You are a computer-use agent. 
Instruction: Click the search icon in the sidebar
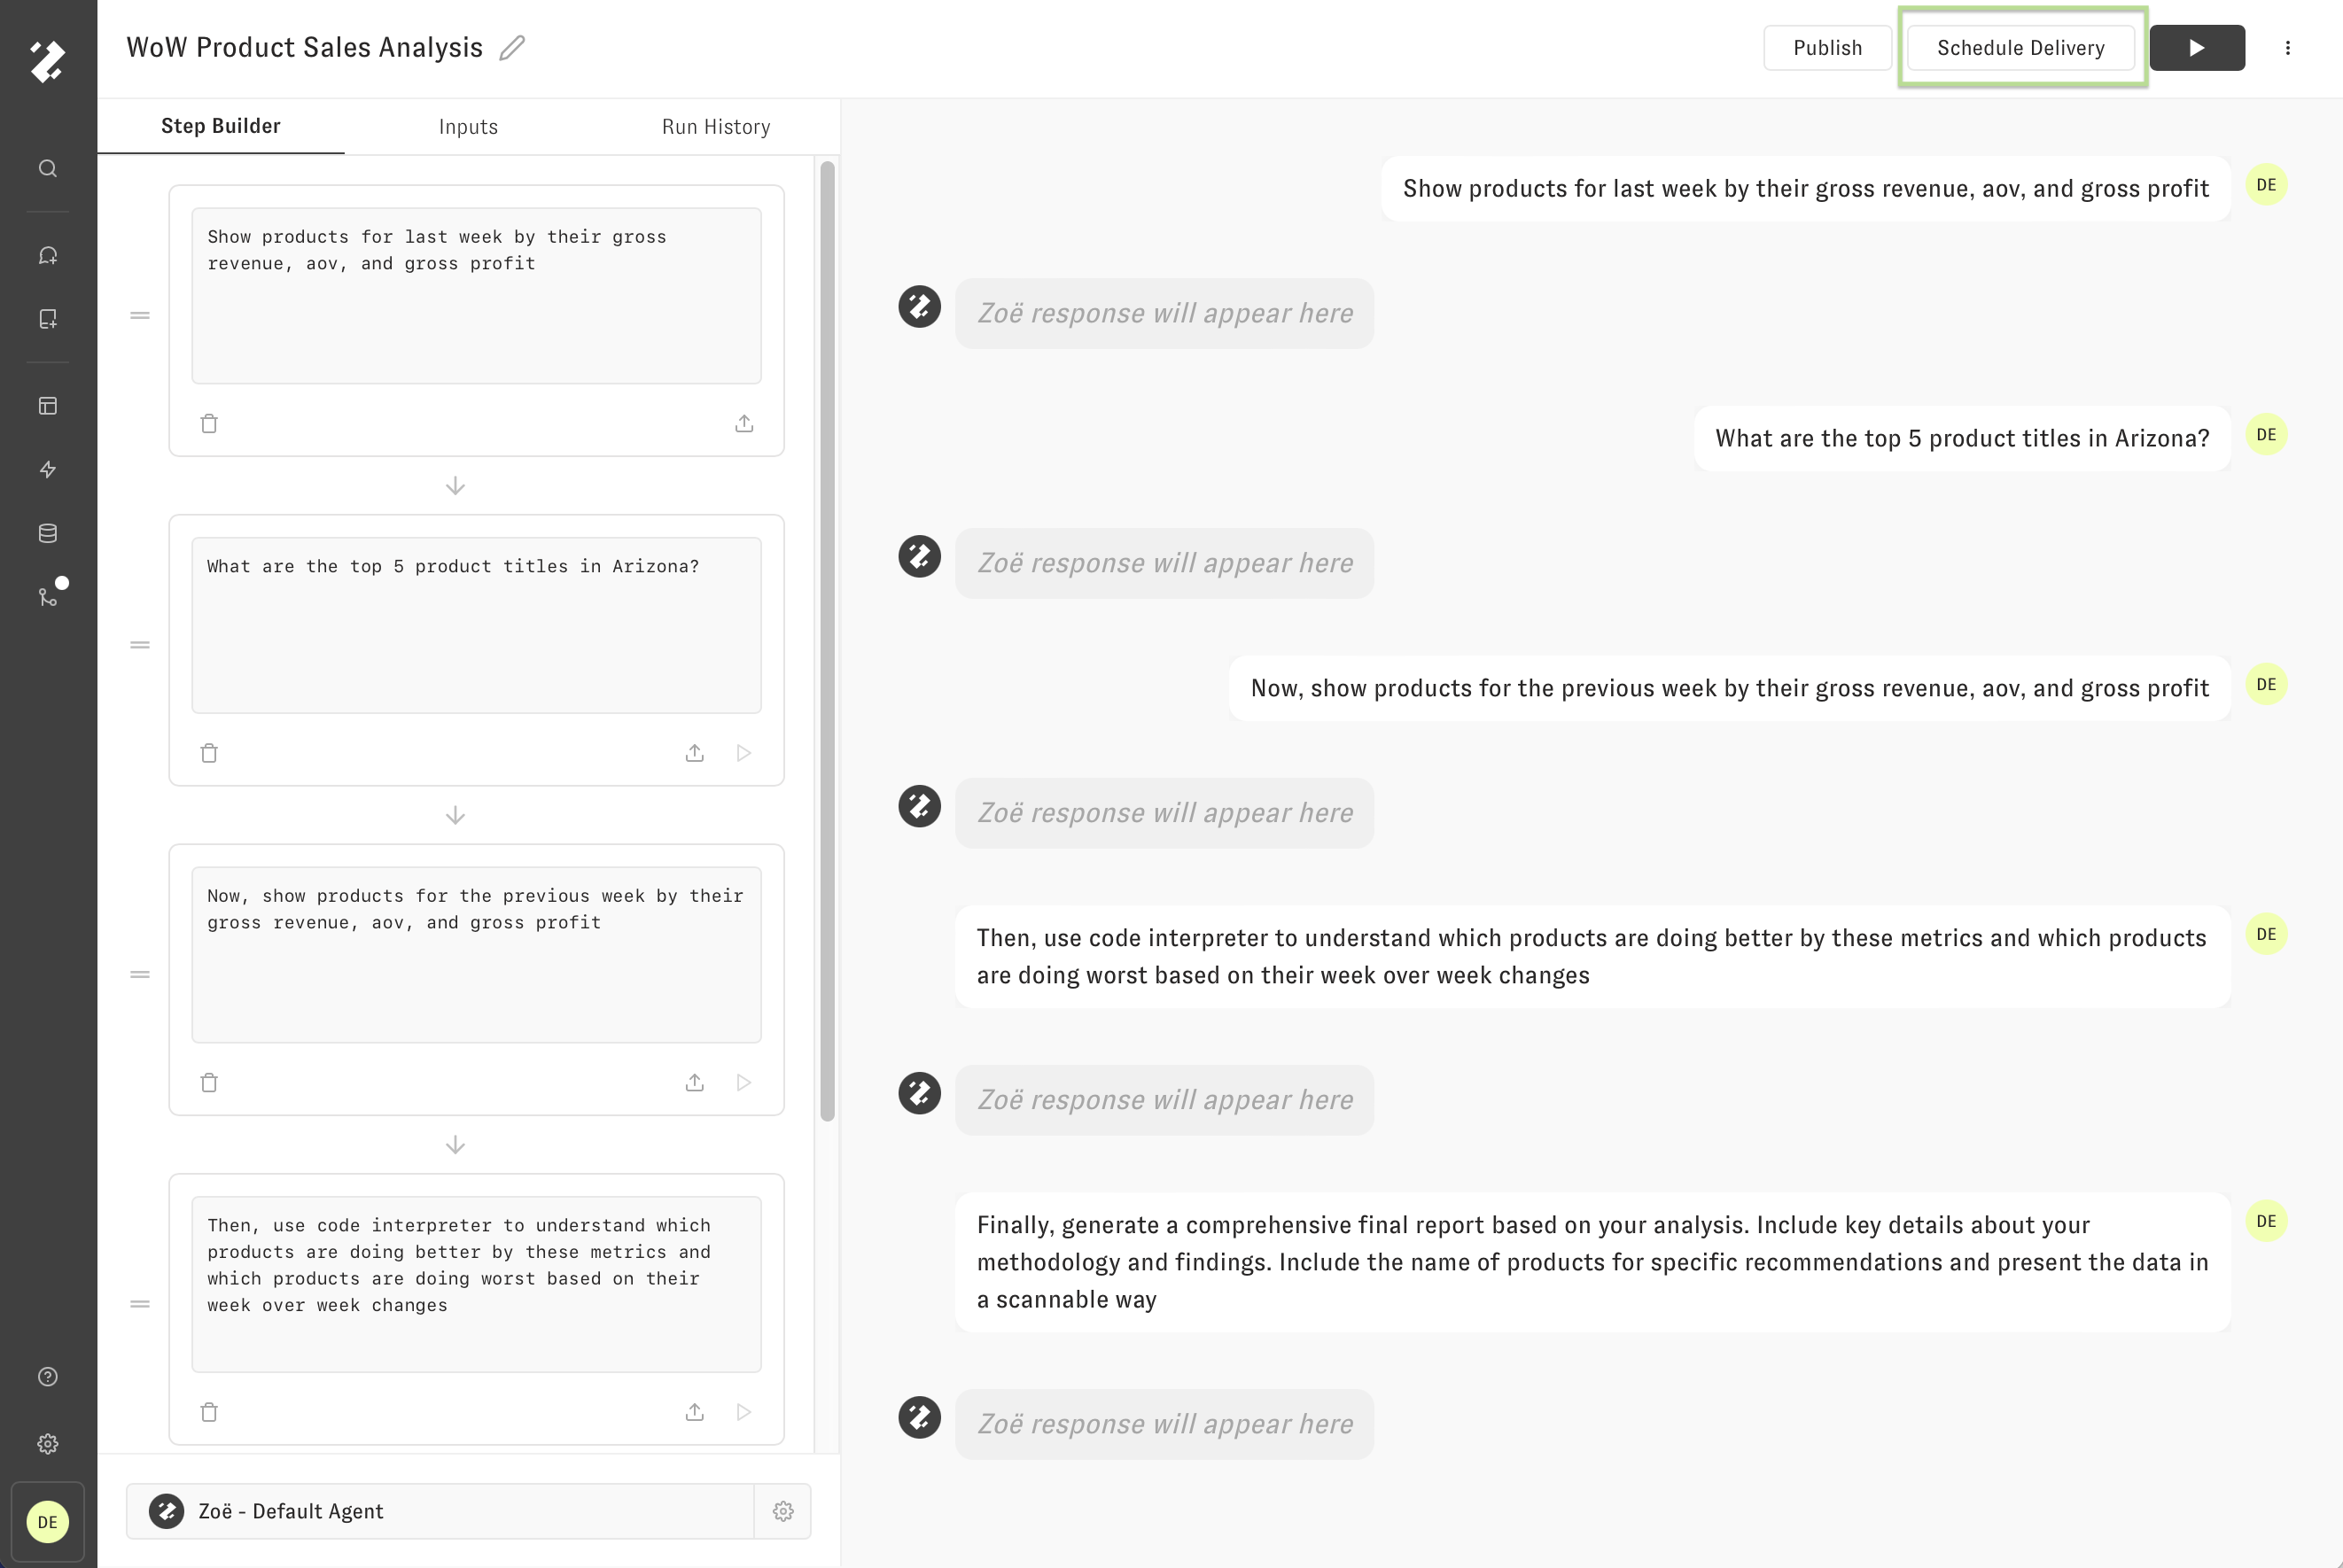click(48, 168)
